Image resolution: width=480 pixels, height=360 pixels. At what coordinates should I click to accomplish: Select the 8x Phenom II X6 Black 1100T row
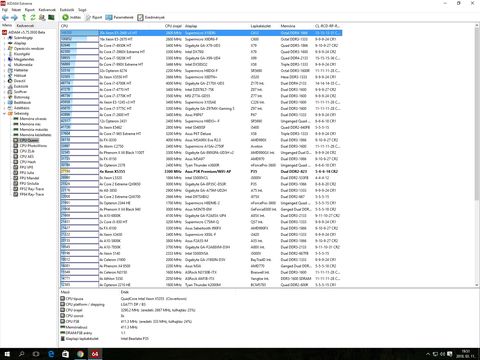coord(201,153)
